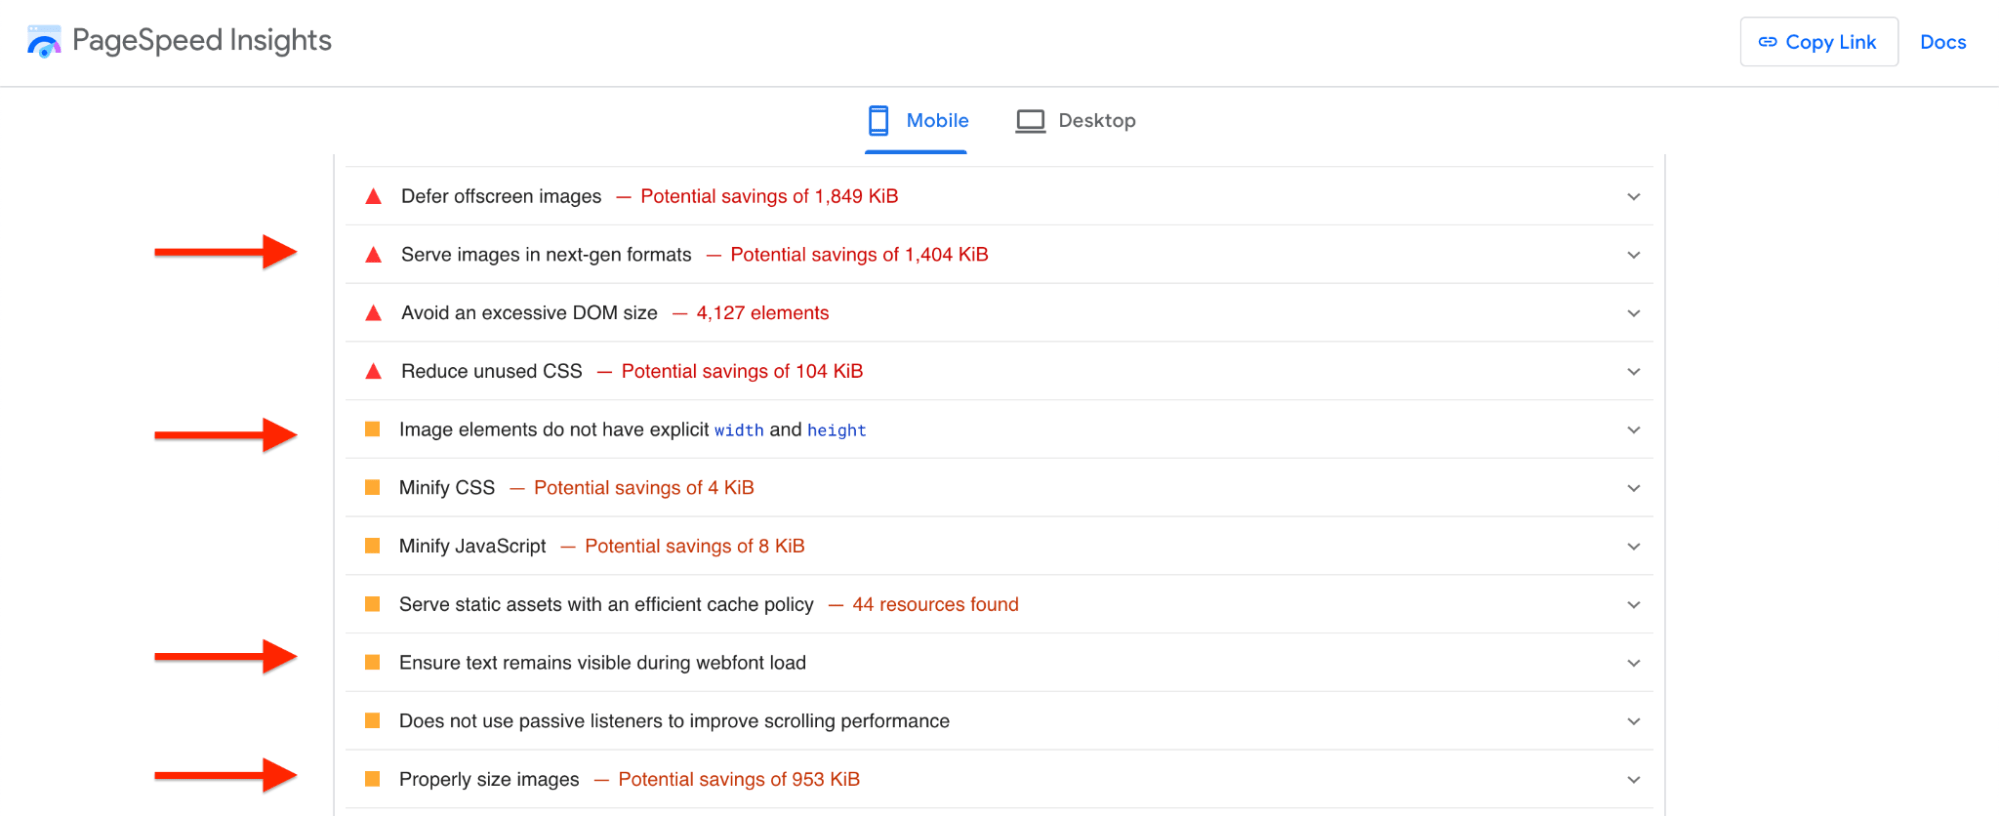Click red triangle beside Reduce unused CSS
Image resolution: width=1999 pixels, height=816 pixels.
[x=373, y=372]
